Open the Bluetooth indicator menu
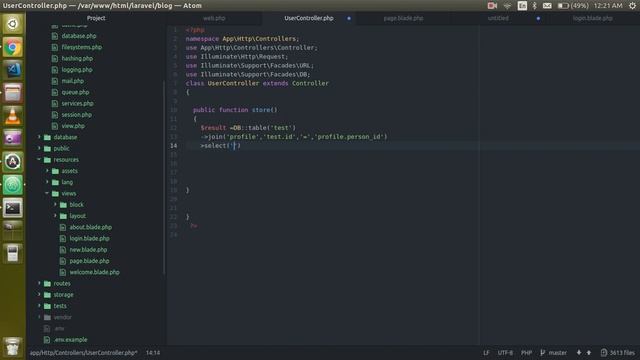The image size is (640, 360). pyautogui.click(x=535, y=6)
